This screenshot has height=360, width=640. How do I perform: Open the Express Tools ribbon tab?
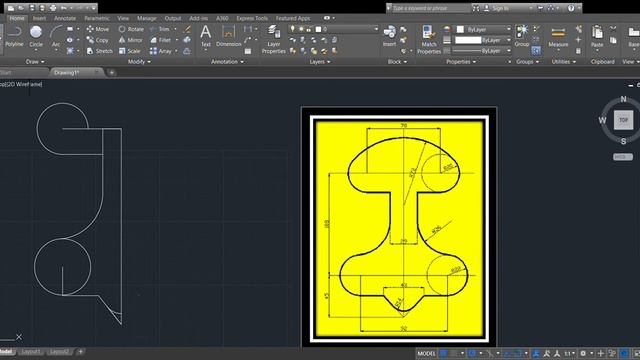tap(252, 18)
